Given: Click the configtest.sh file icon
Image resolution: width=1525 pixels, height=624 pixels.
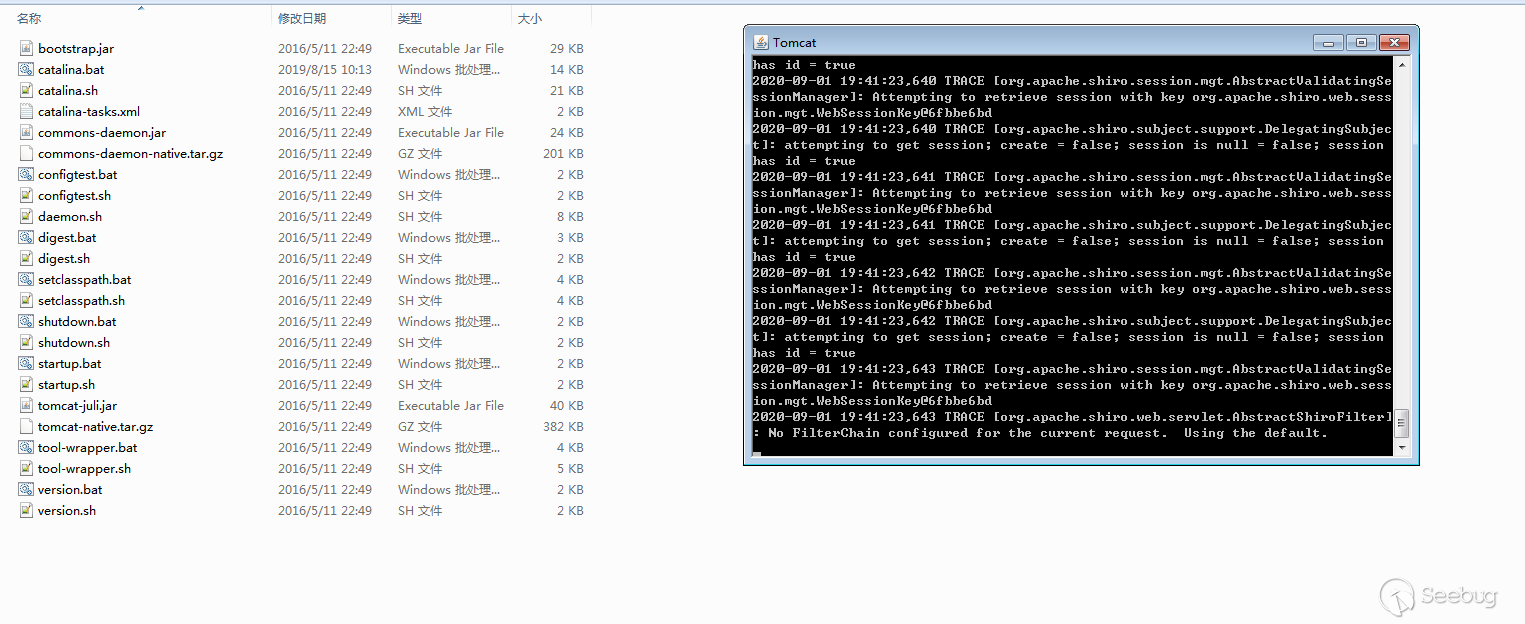Looking at the screenshot, I should pyautogui.click(x=26, y=195).
